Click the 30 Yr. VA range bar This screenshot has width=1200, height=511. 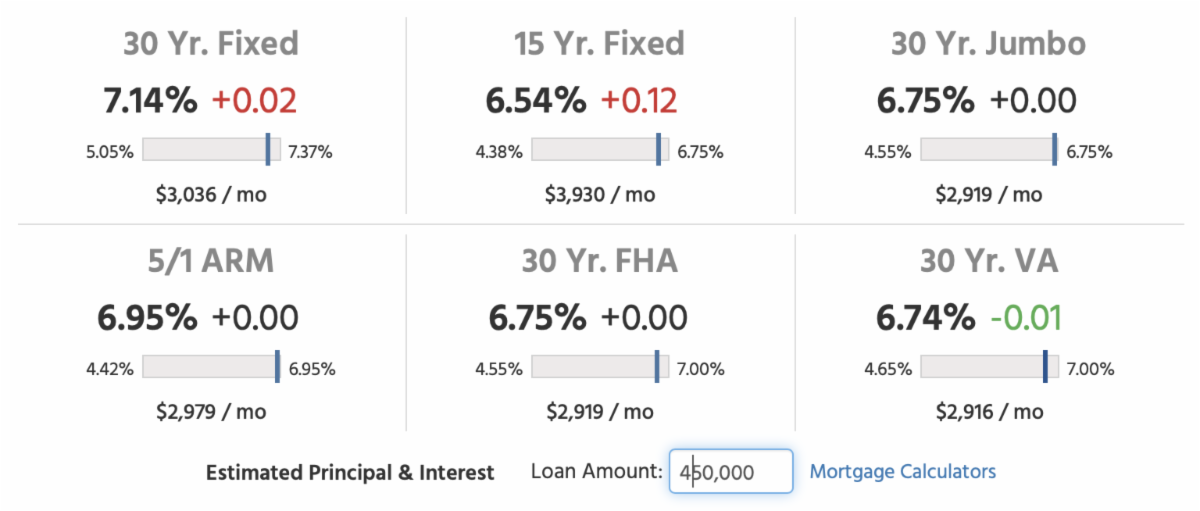point(988,367)
